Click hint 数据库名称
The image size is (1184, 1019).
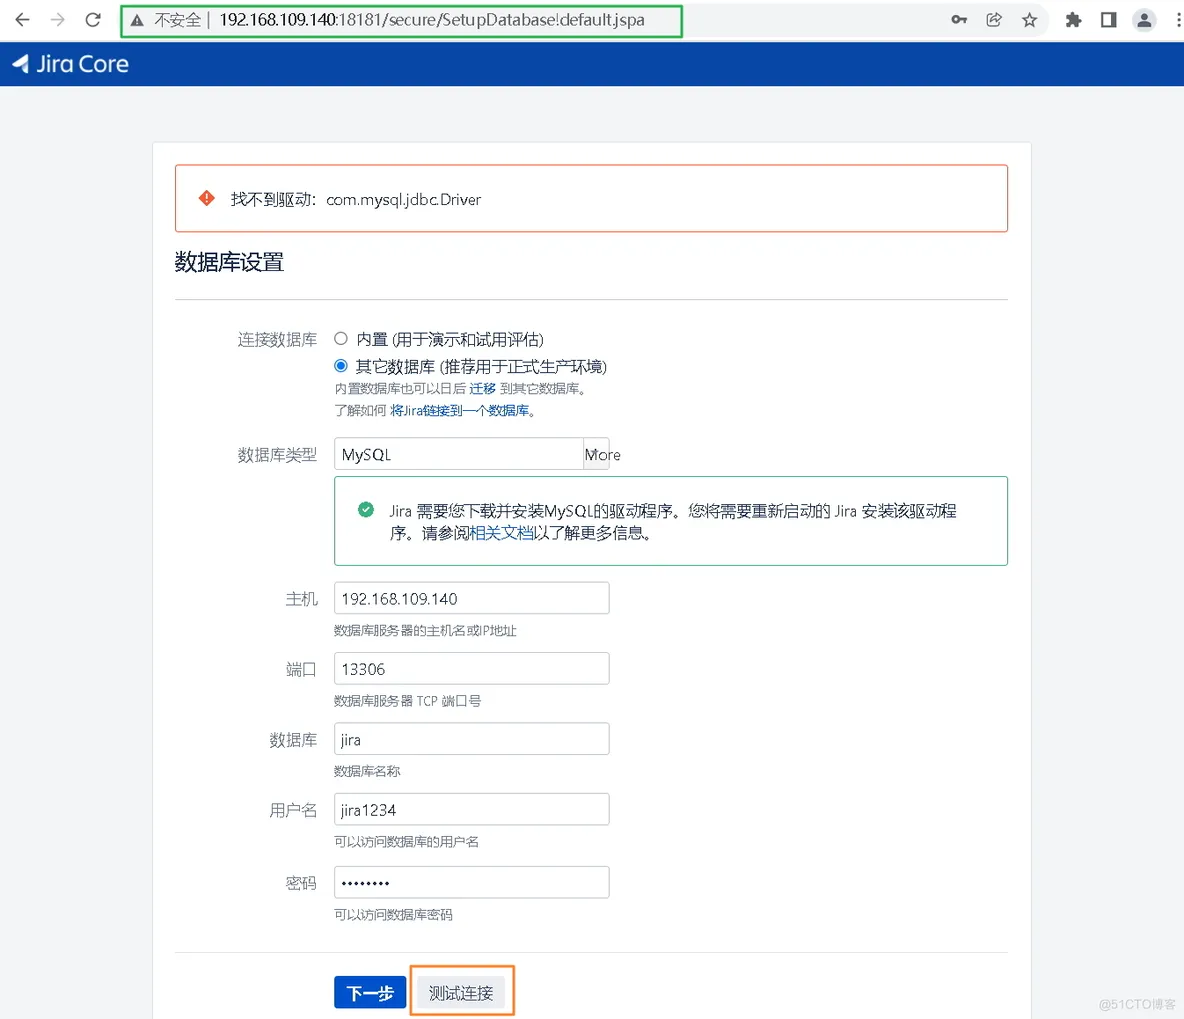click(x=367, y=771)
